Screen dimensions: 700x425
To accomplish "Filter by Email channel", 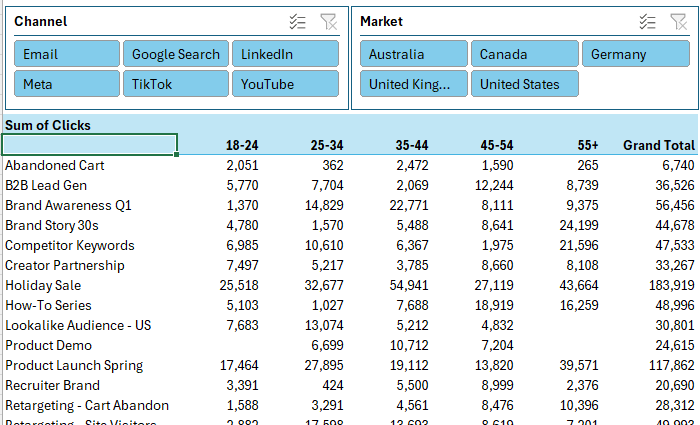I will (x=67, y=54).
